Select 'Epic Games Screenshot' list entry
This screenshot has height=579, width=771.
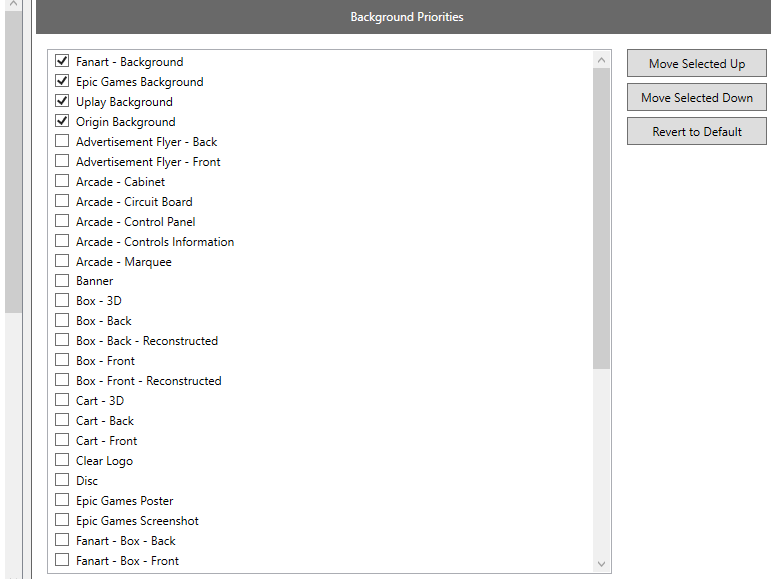(x=137, y=521)
